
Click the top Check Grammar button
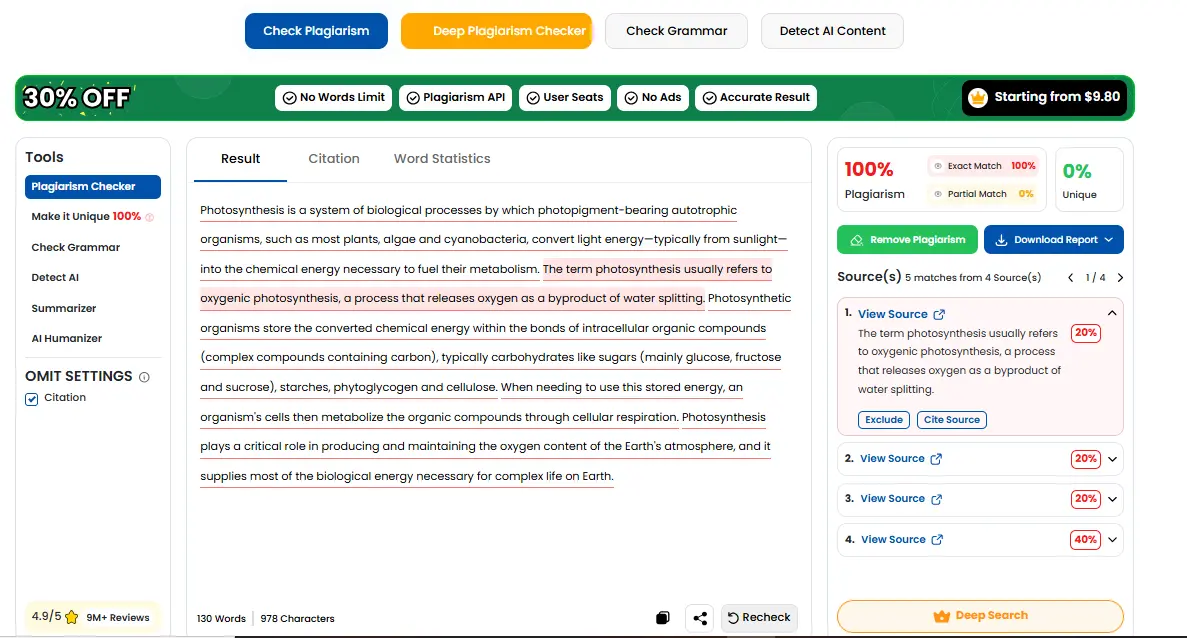pos(677,31)
